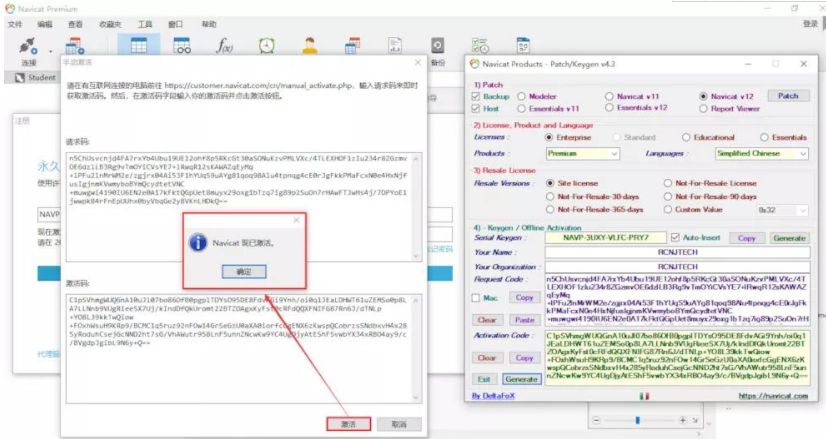Open the User toolbar icon
Viewport: 826px width, 439px height.
(x=310, y=46)
